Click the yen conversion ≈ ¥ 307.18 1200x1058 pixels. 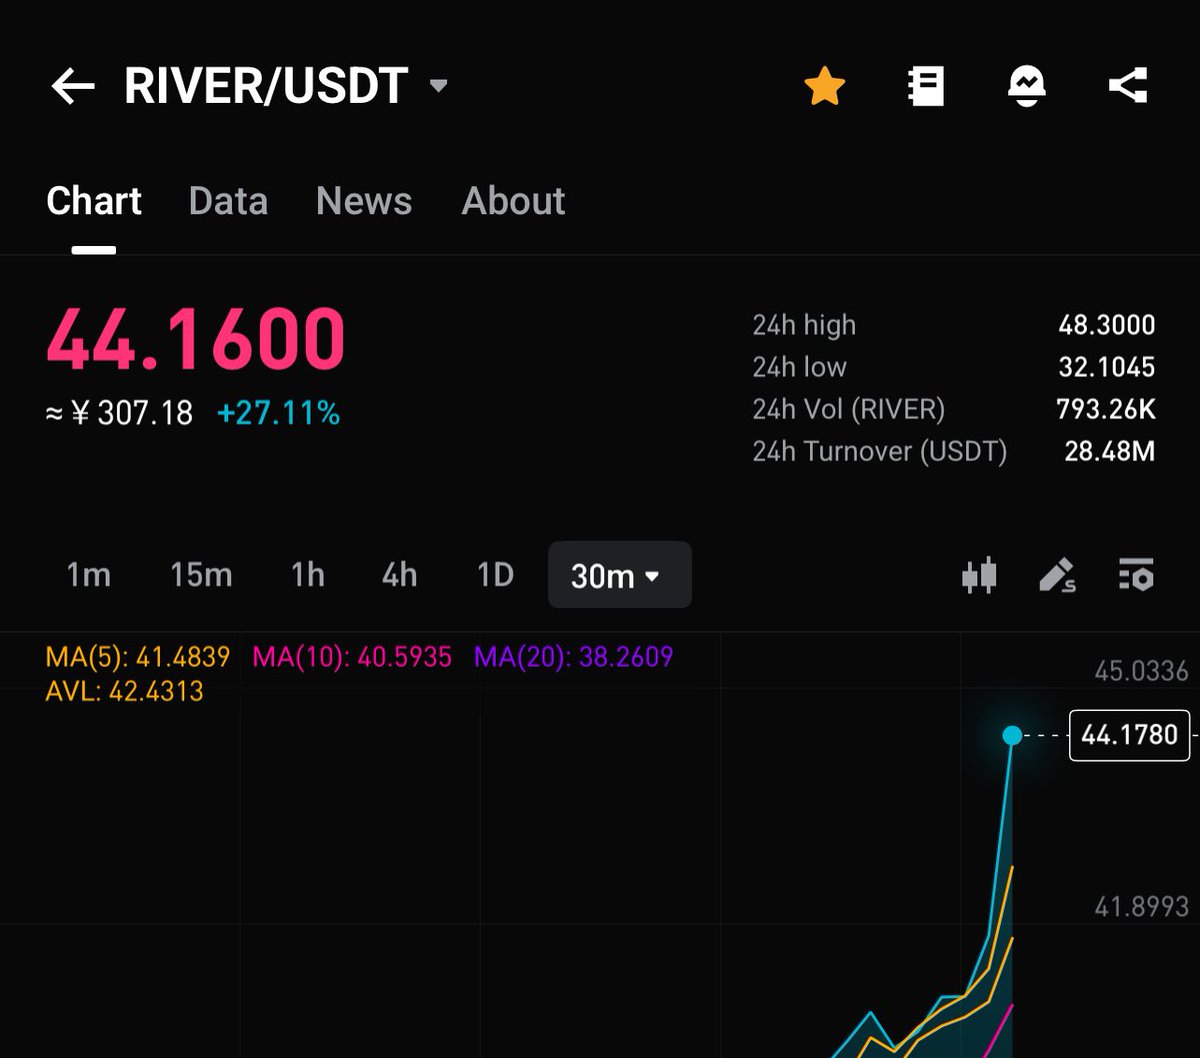120,413
